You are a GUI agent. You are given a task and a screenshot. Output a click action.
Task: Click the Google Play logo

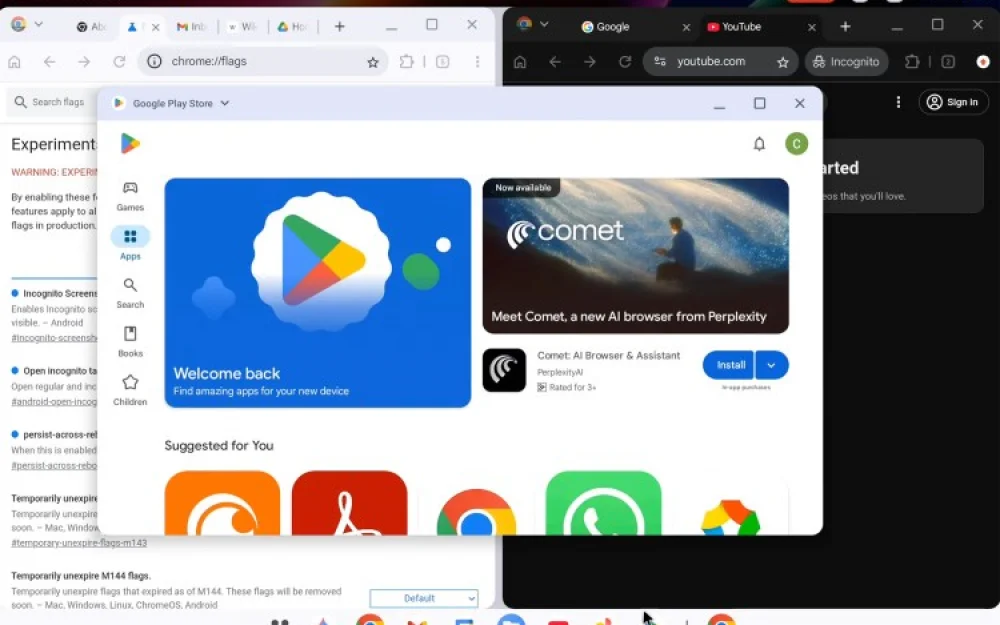point(129,143)
